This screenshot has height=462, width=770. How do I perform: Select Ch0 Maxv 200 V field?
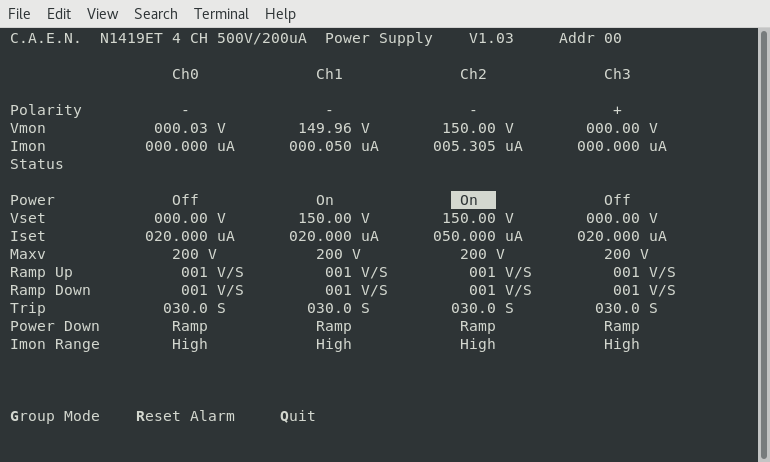[194, 254]
